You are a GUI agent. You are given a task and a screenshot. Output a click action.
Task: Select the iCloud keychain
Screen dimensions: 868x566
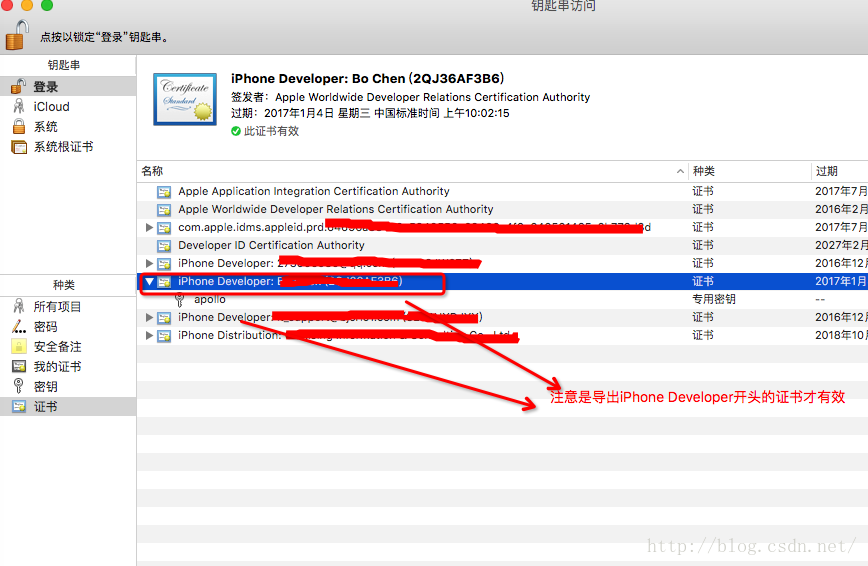pos(68,106)
